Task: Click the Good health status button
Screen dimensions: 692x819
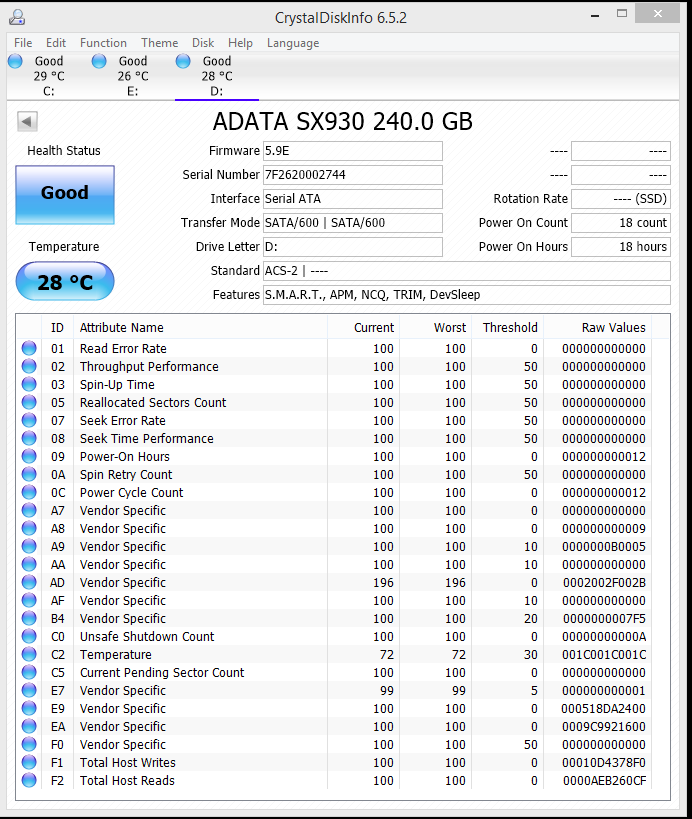Action: pos(65,195)
